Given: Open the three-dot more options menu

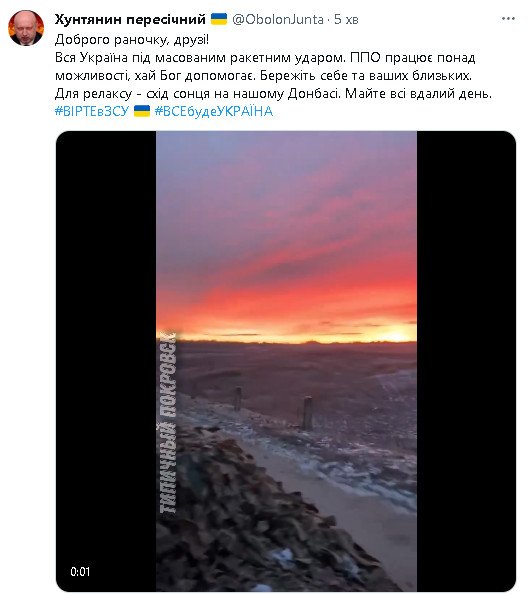Looking at the screenshot, I should pyautogui.click(x=508, y=19).
